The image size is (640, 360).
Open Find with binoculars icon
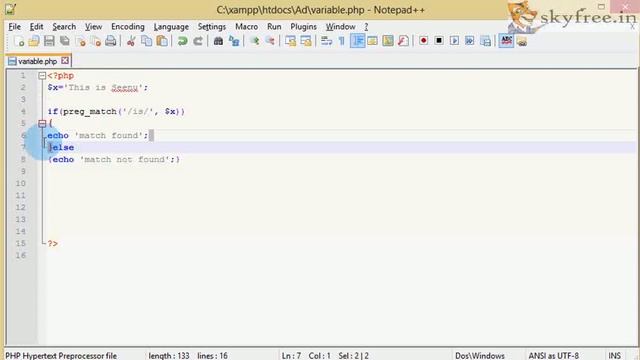[218, 41]
